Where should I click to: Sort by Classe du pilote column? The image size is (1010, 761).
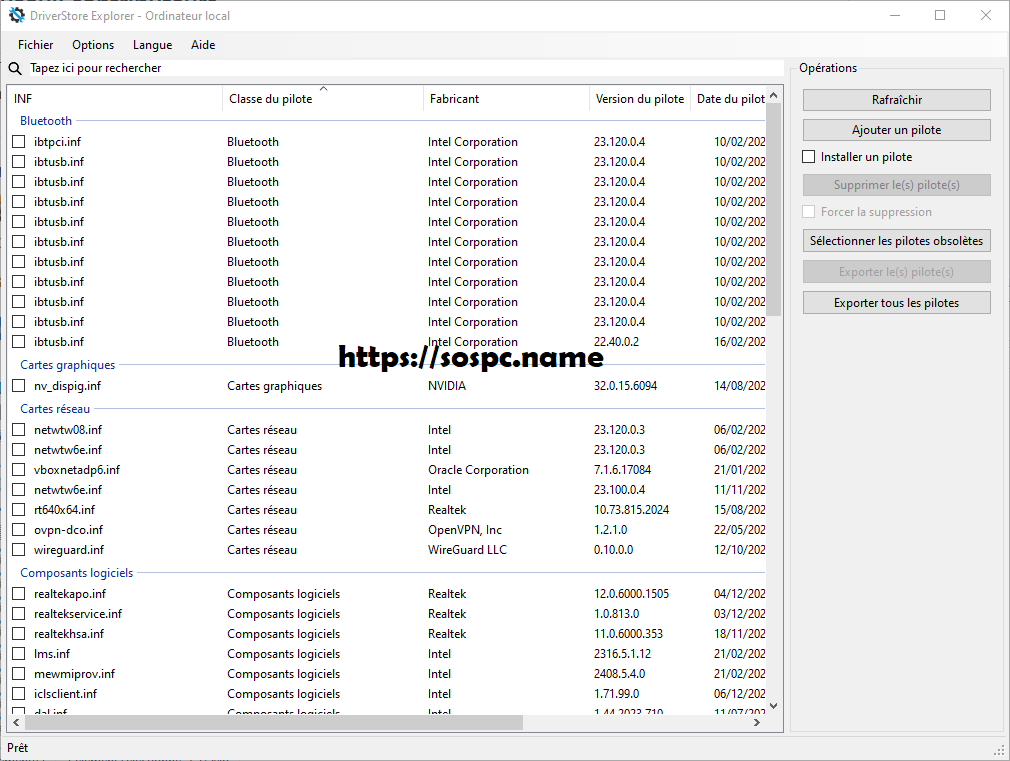(x=270, y=99)
